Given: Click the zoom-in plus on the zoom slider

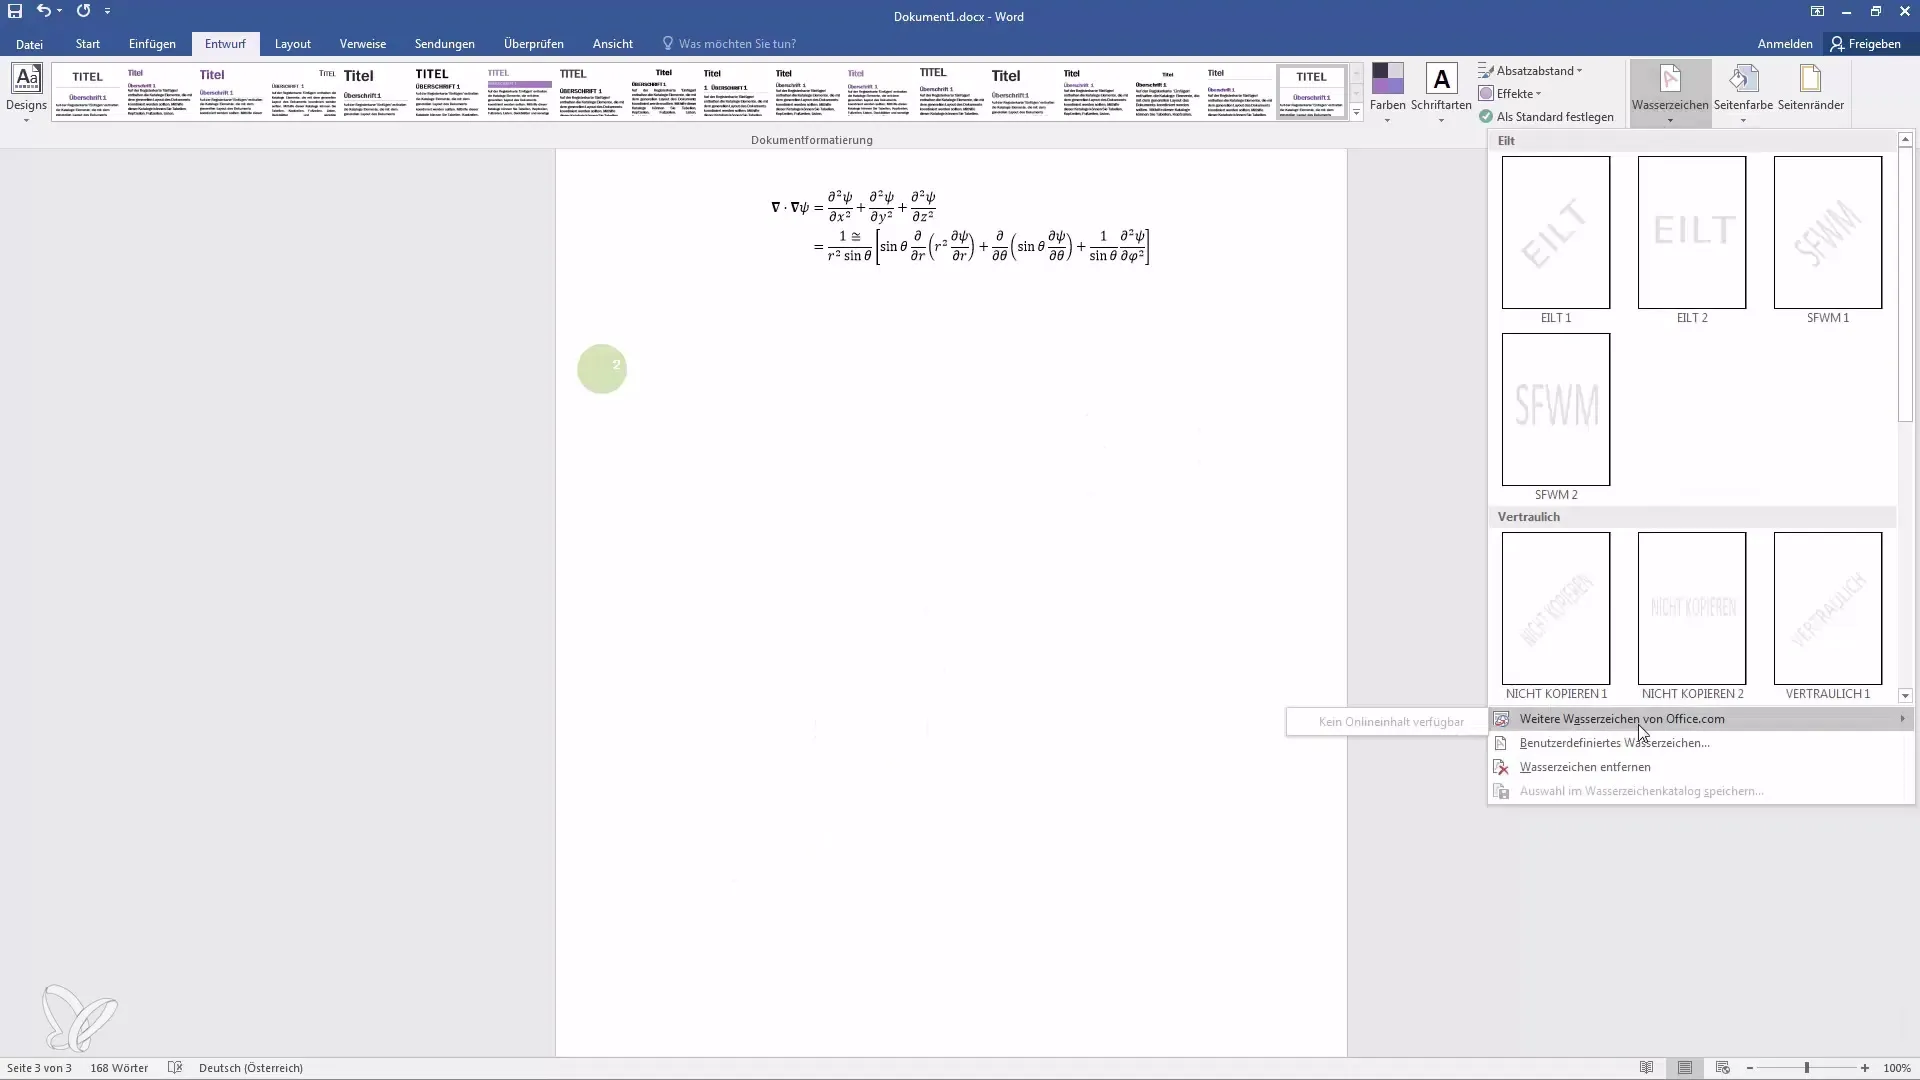Looking at the screenshot, I should click(x=1865, y=1068).
